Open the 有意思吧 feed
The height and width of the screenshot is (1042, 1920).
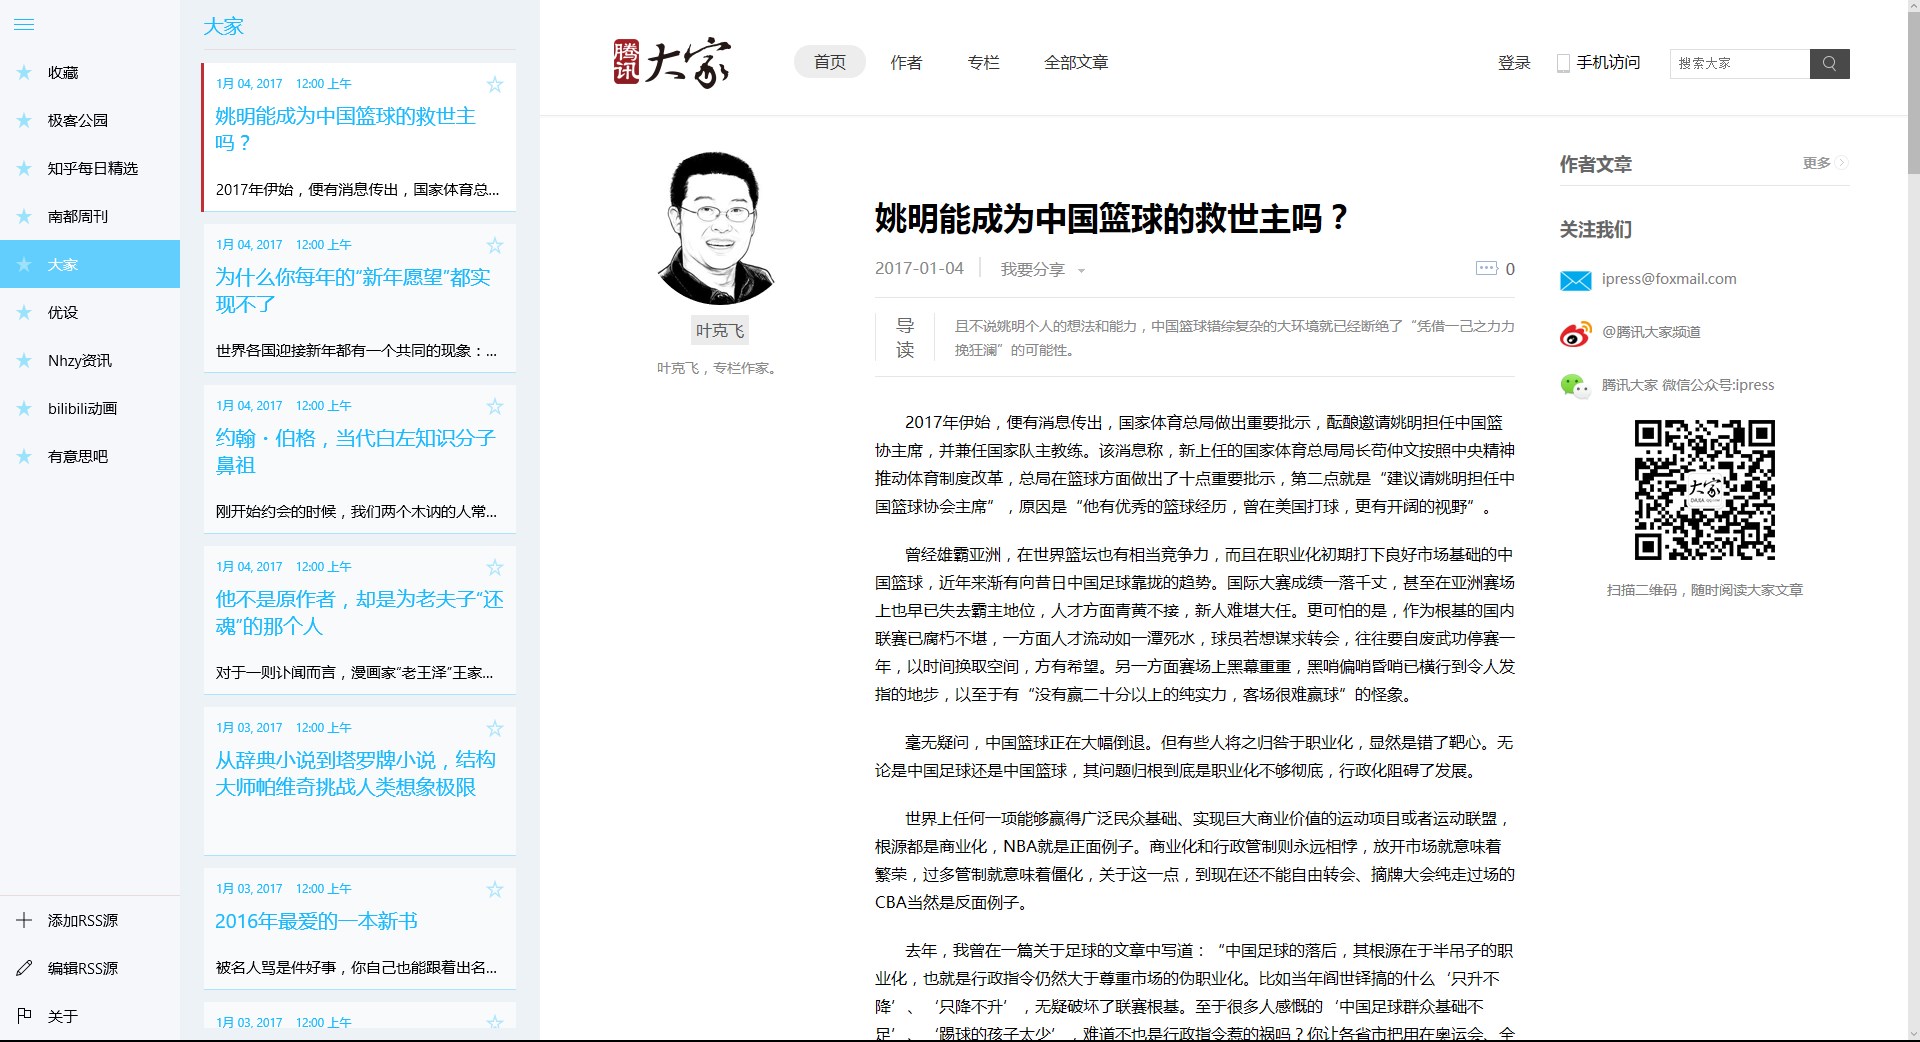click(x=90, y=456)
